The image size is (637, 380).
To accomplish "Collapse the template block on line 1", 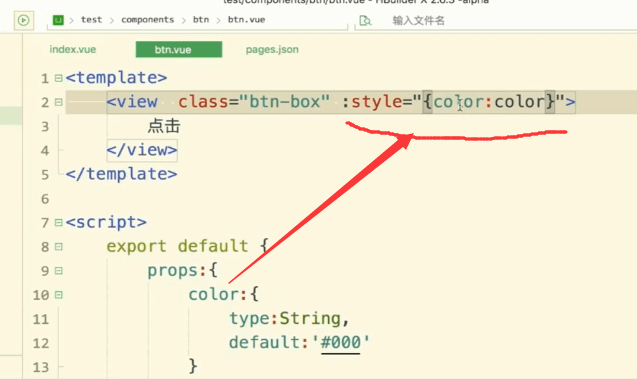I will 58,78.
